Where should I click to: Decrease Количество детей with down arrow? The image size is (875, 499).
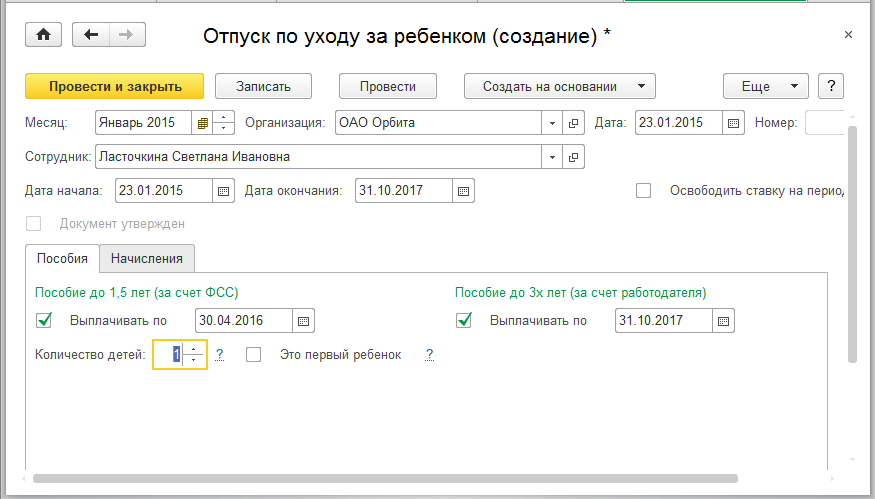click(x=194, y=360)
